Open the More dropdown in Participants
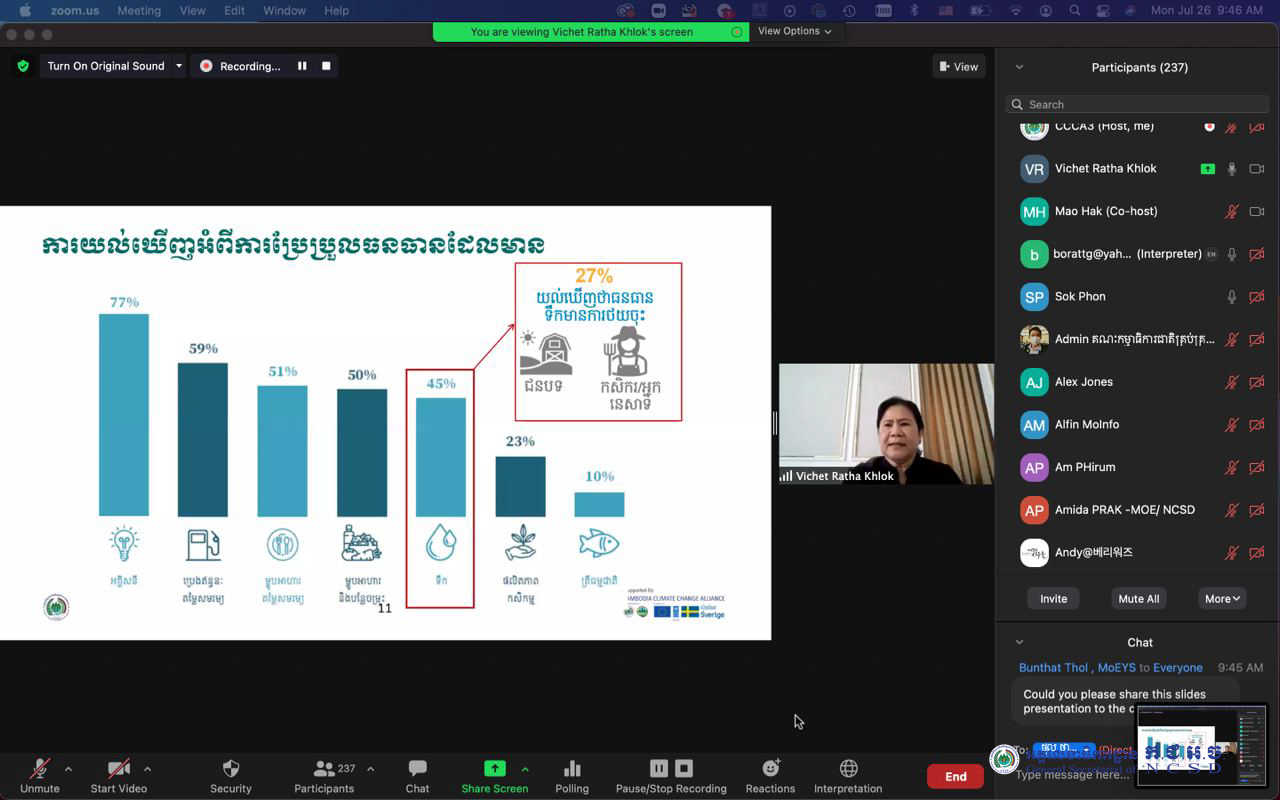Viewport: 1280px width, 800px height. 1222,599
